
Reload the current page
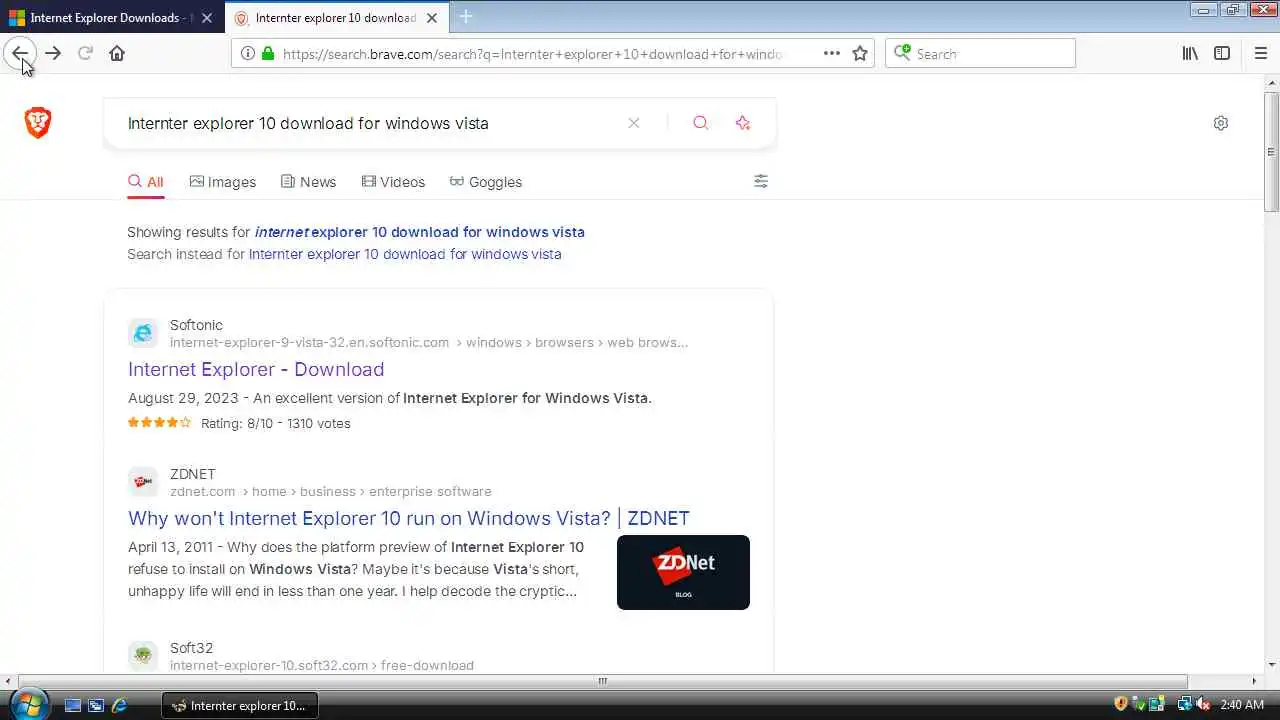pyautogui.click(x=85, y=54)
